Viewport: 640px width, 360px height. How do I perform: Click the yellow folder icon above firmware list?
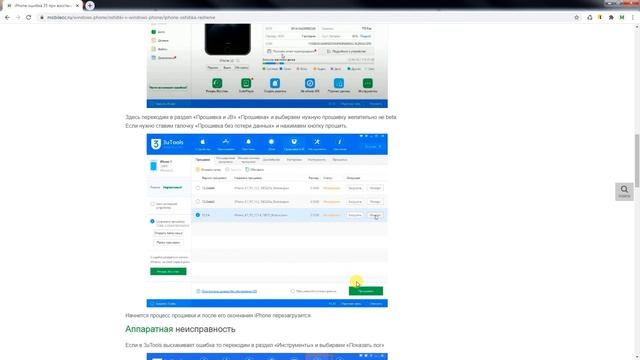[x=198, y=169]
